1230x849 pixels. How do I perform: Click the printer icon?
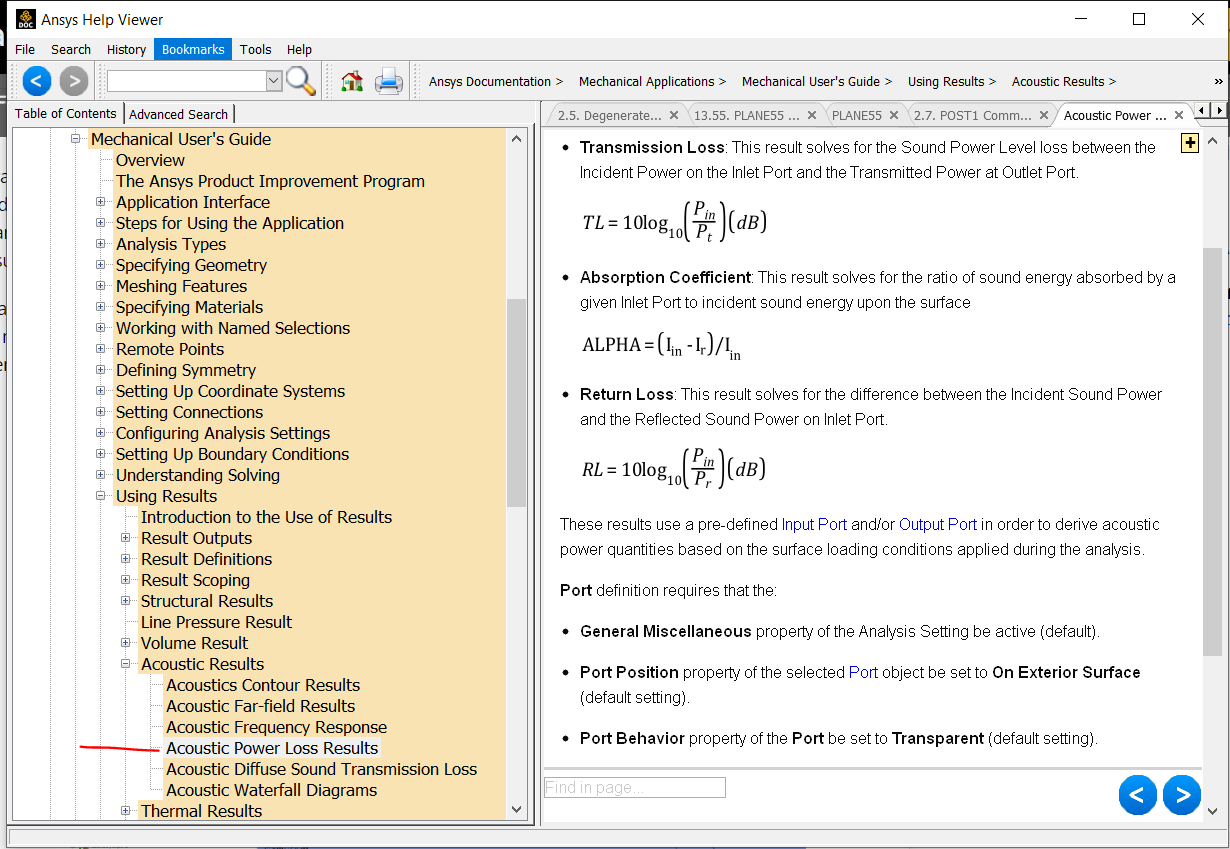tap(389, 81)
